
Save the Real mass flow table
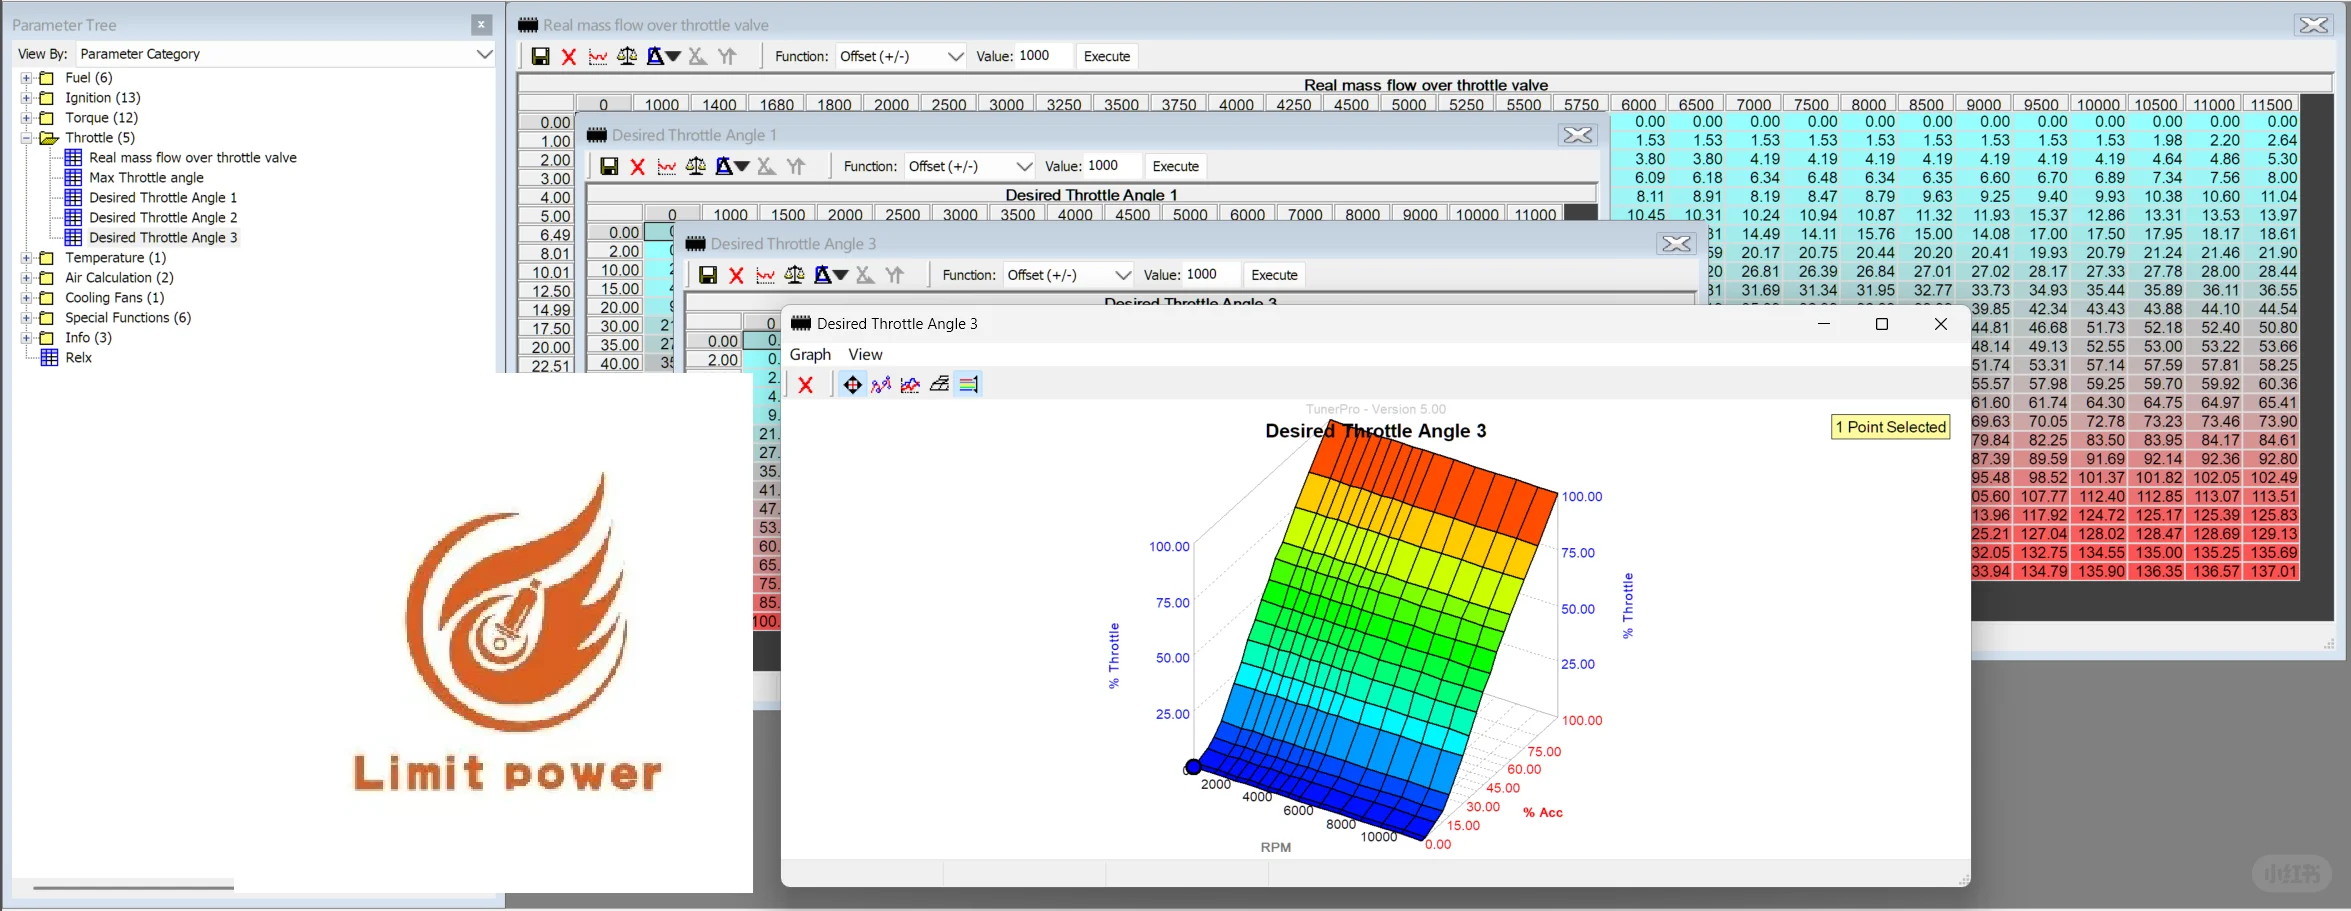pyautogui.click(x=540, y=57)
